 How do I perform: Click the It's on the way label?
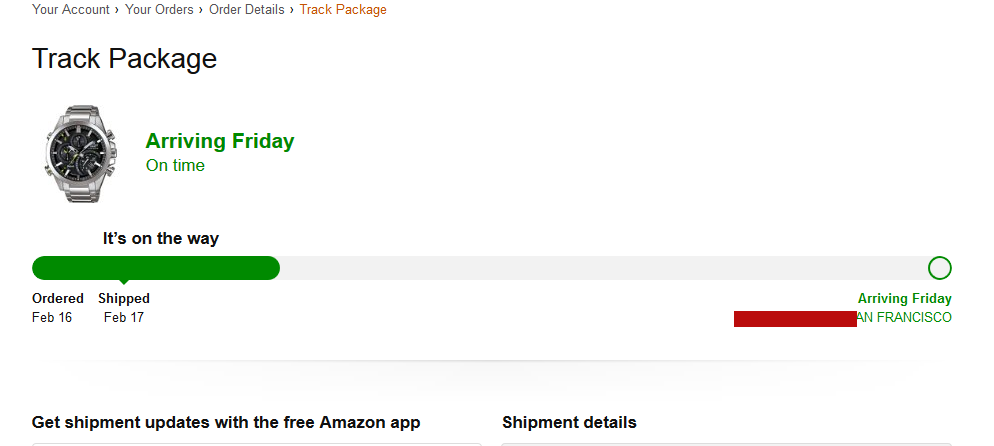point(161,239)
